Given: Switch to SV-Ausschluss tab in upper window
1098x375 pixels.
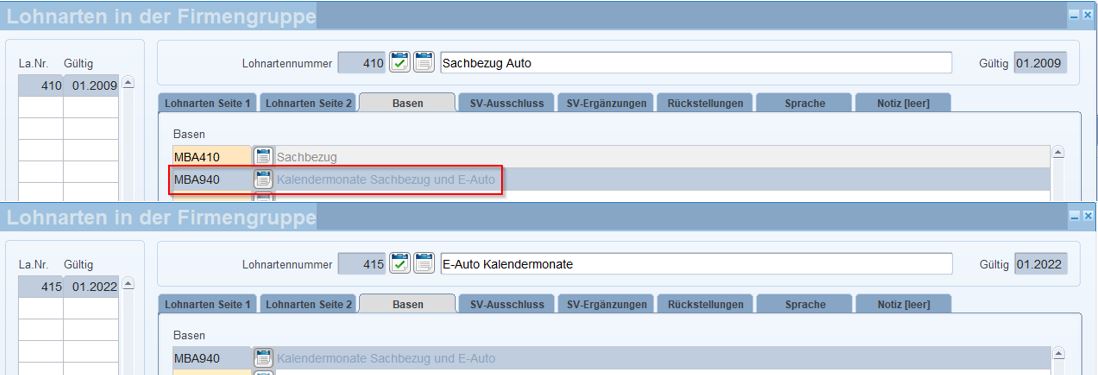Looking at the screenshot, I should point(507,104).
